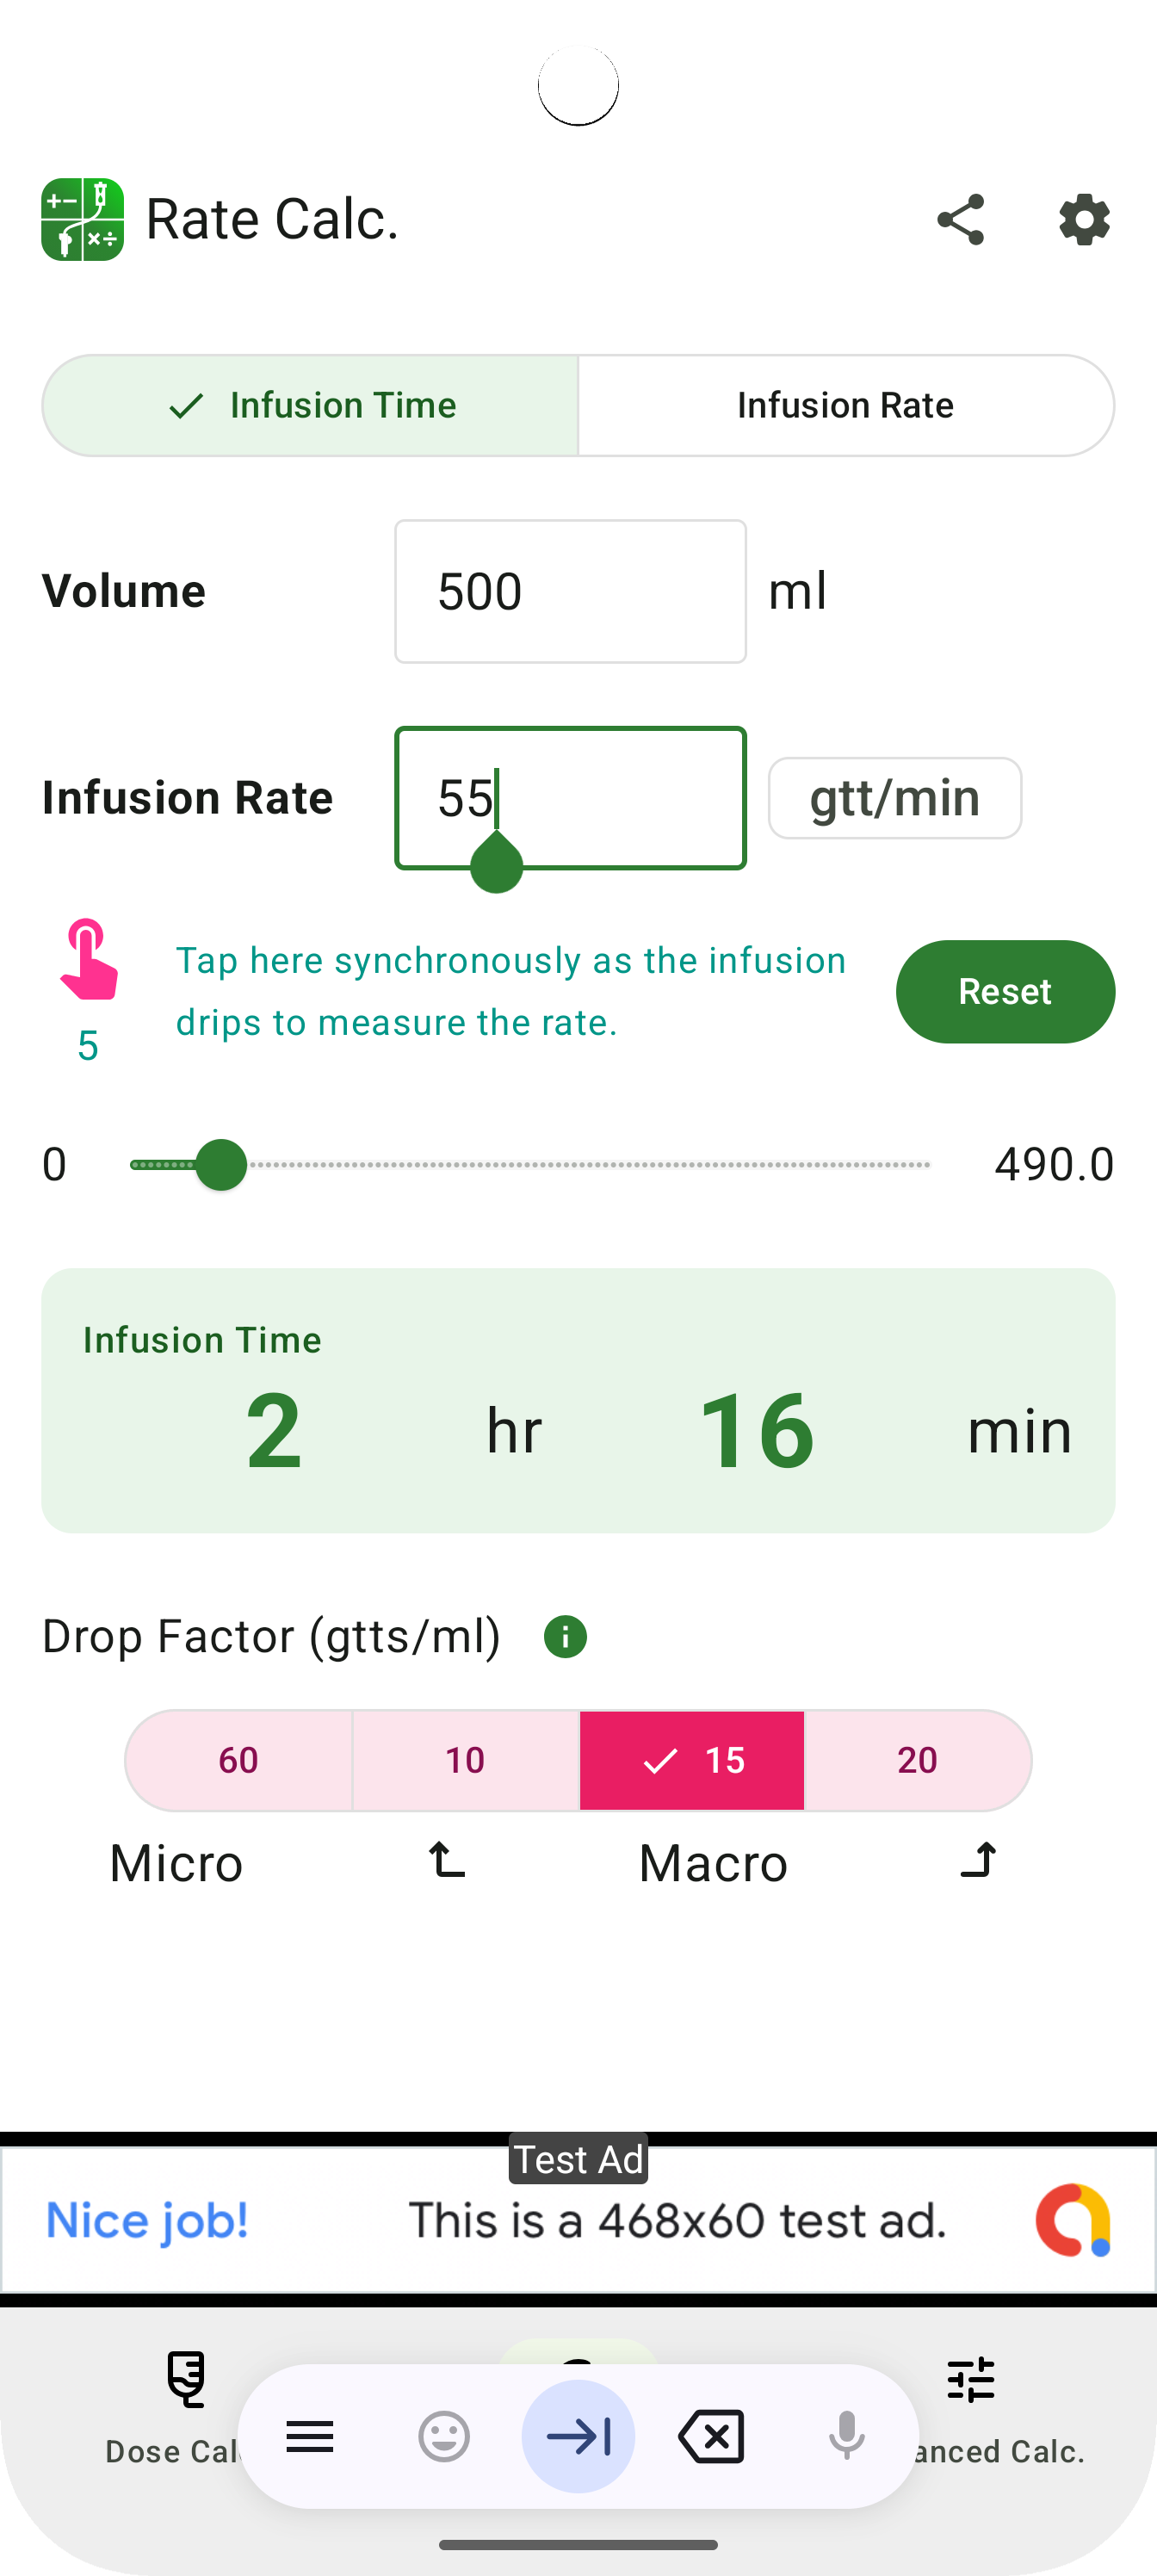Open settings via gear icon
Viewport: 1157px width, 2576px height.
[1084, 220]
